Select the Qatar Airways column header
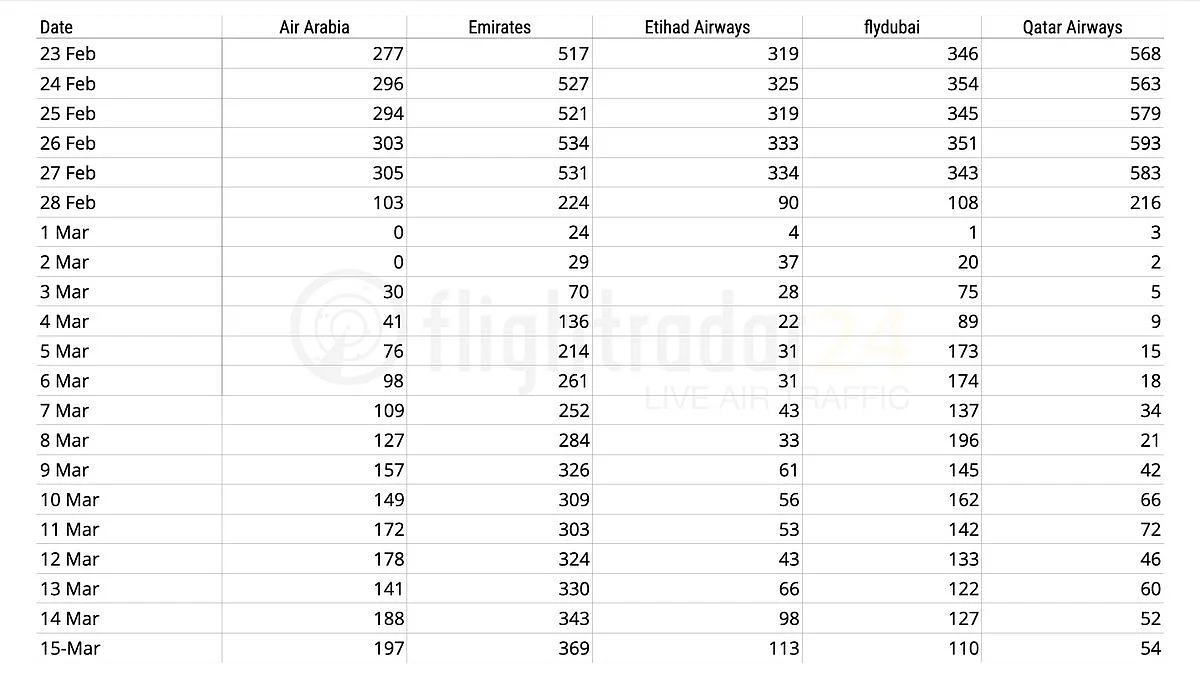The width and height of the screenshot is (1200, 677). (x=1072, y=27)
